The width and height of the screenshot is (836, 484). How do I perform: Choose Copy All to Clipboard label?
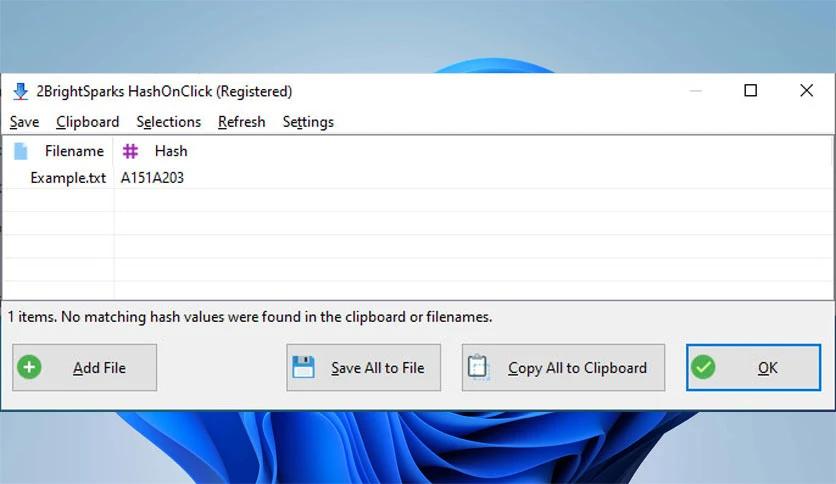[x=577, y=368]
